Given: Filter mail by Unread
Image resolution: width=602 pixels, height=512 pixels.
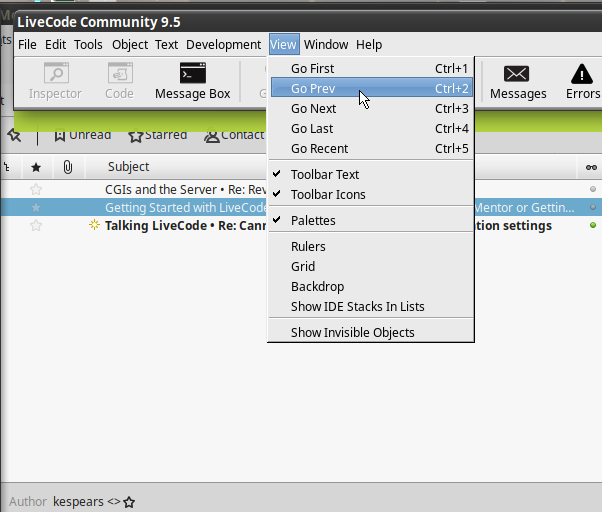Looking at the screenshot, I should (x=83, y=135).
